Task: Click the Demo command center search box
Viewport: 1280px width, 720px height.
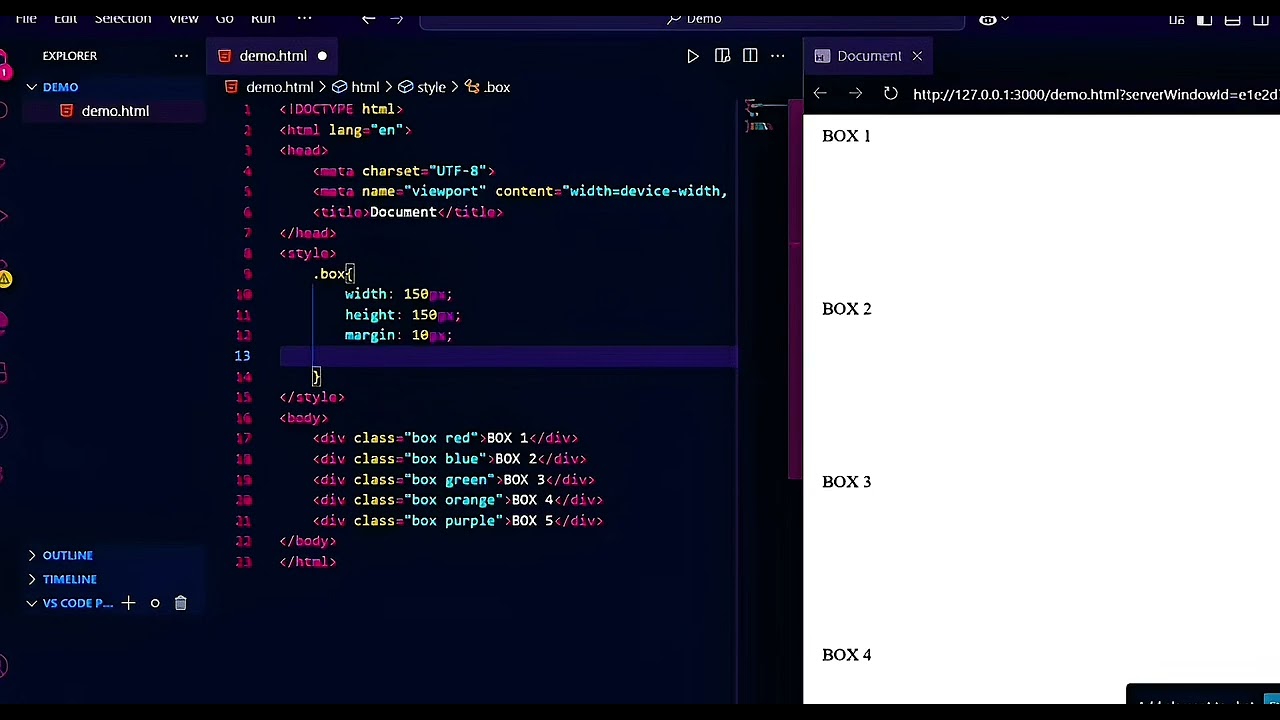Action: (x=692, y=18)
